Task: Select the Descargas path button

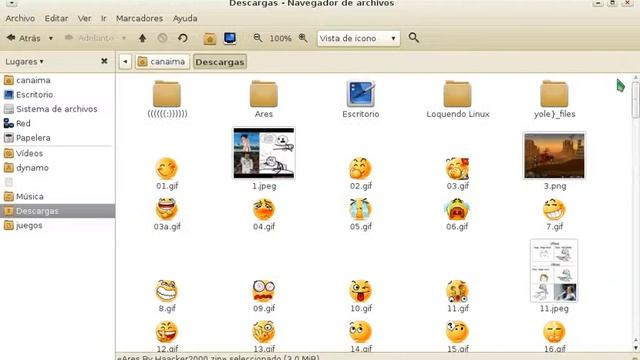Action: click(x=220, y=62)
